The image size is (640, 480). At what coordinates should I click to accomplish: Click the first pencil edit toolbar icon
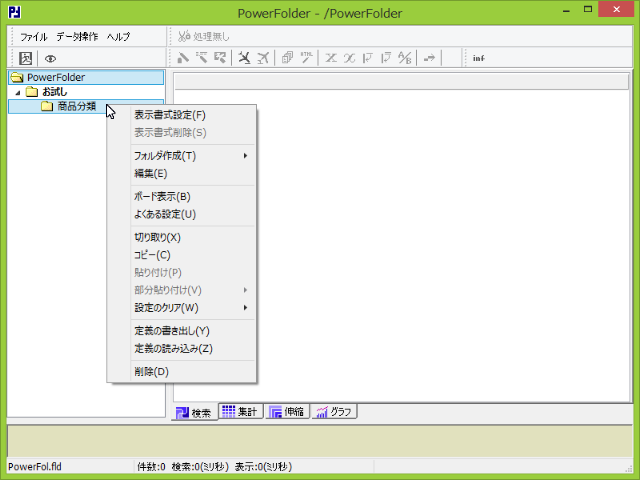[x=183, y=58]
